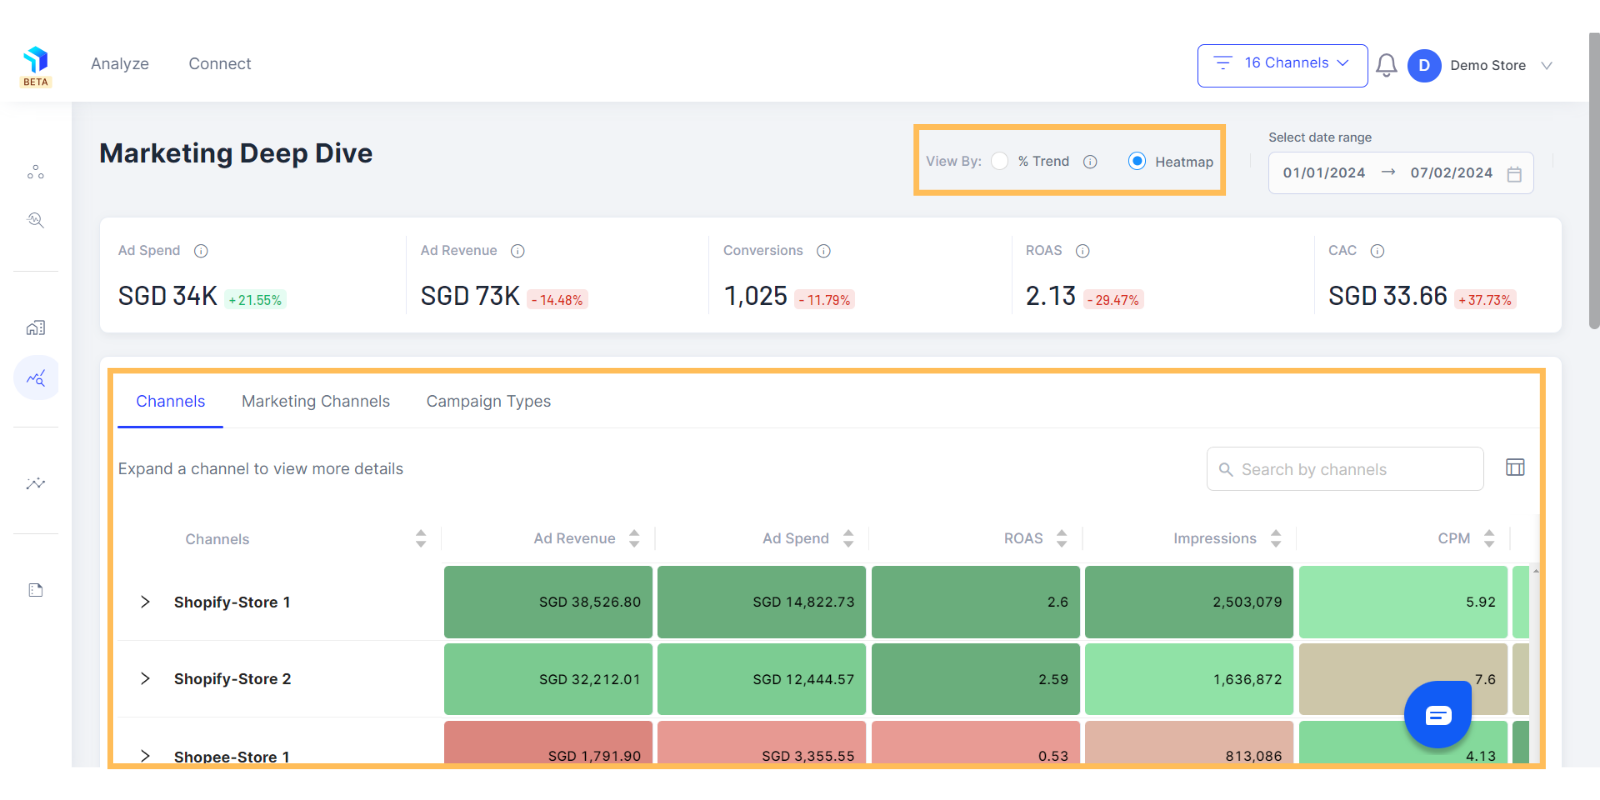The width and height of the screenshot is (1600, 800).
Task: Click the SGD 12,444.57 spend cell
Action: 762,679
